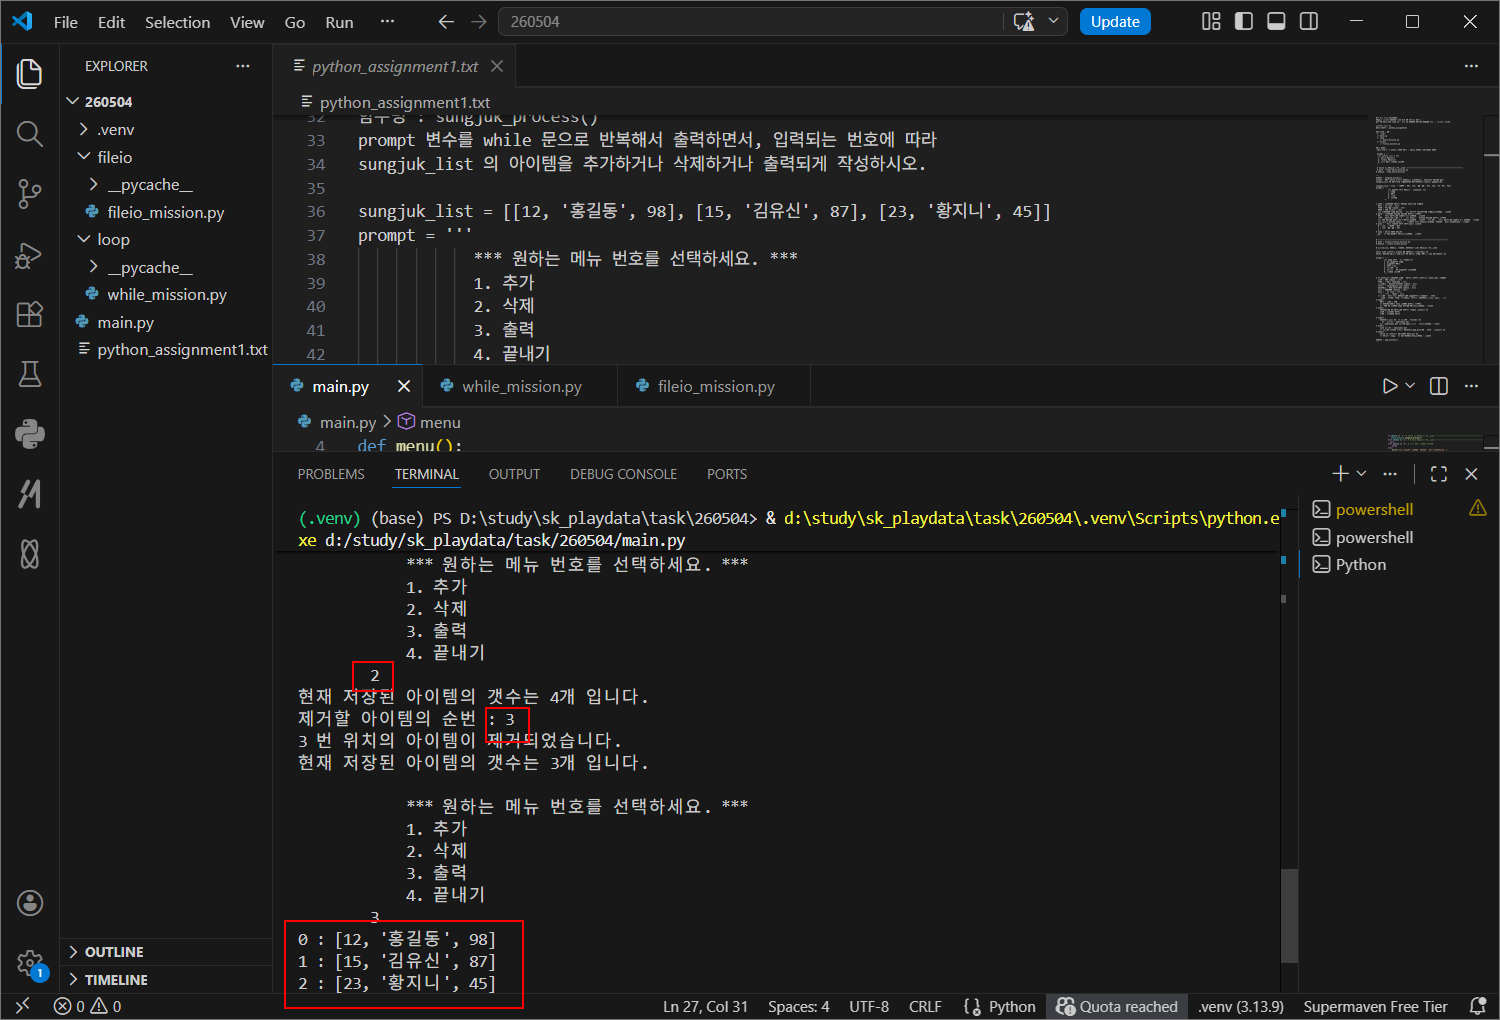
Task: Open the Search view in activity bar
Action: pos(30,133)
